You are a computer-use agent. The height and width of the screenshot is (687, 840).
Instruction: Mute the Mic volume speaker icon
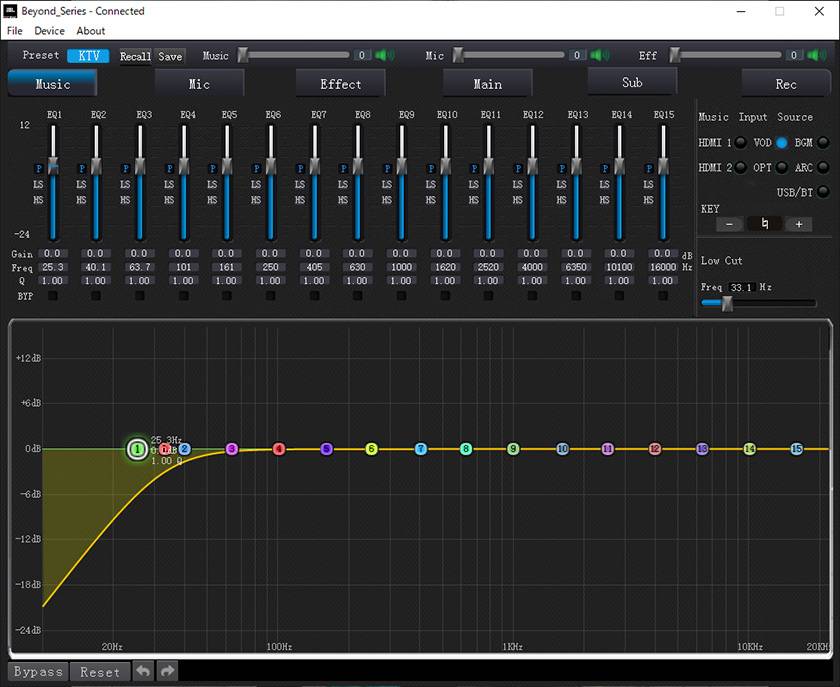pyautogui.click(x=600, y=56)
